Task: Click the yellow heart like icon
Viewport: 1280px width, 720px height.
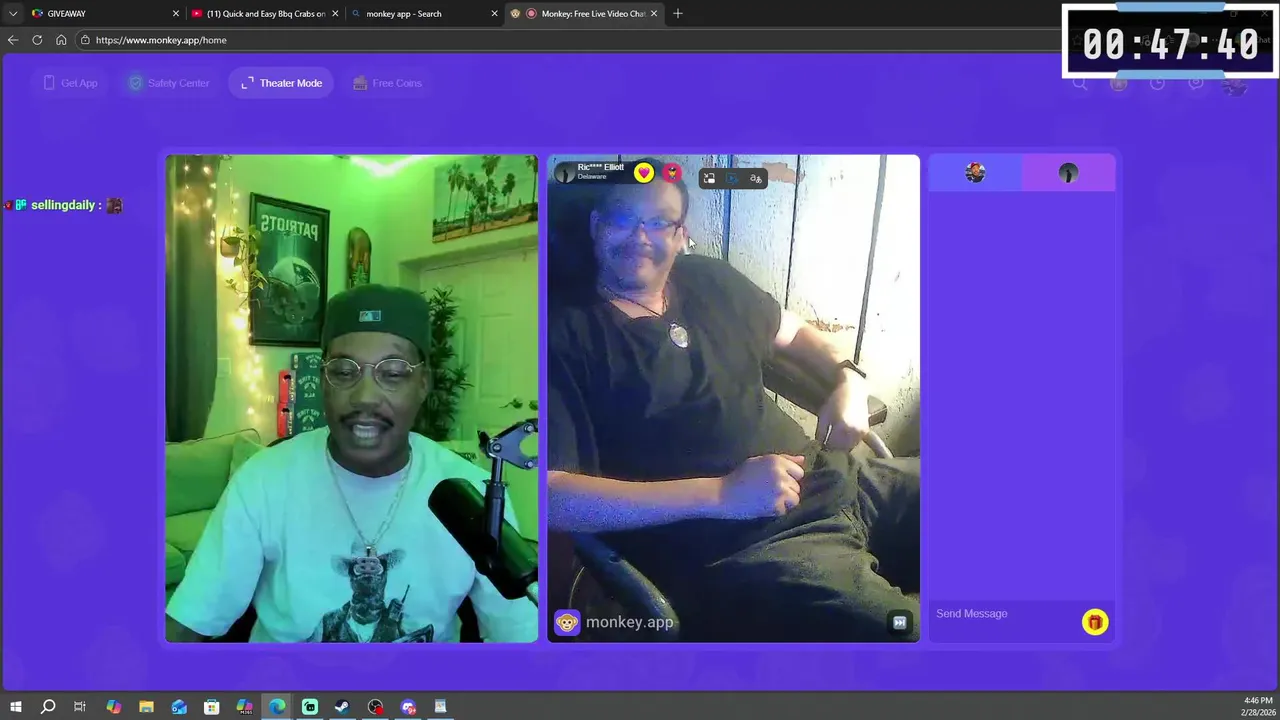Action: 644,173
